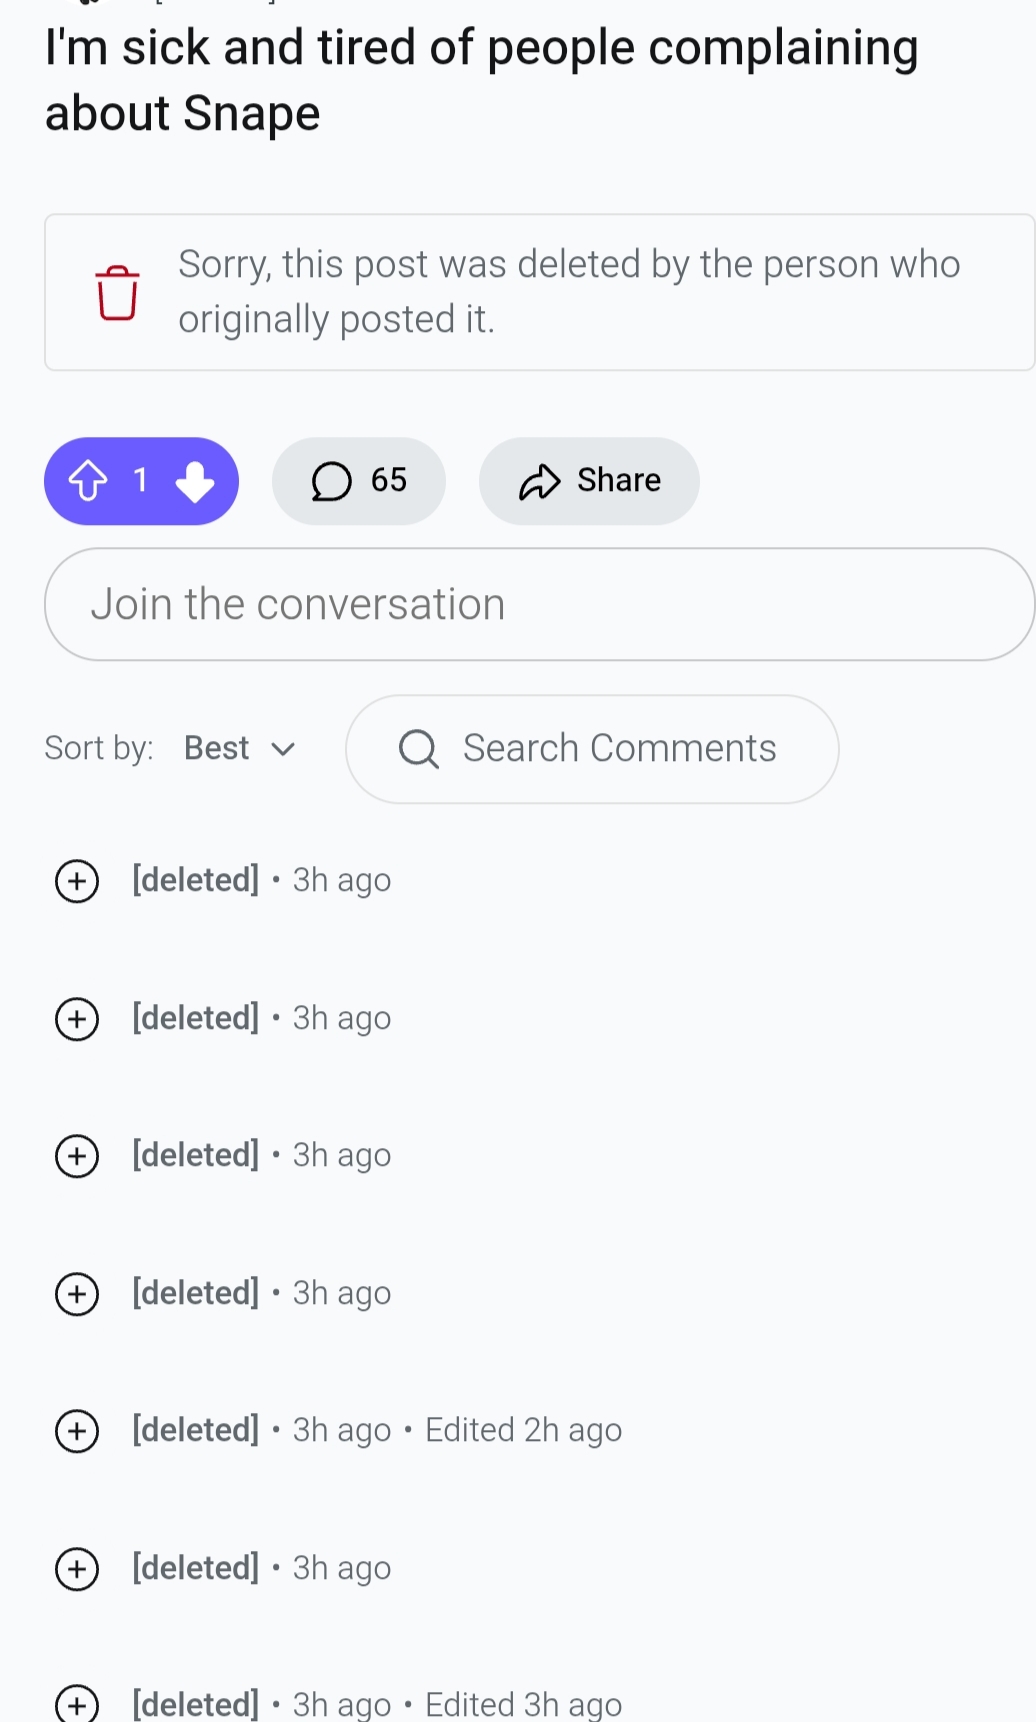
Task: Share this post
Action: (589, 481)
